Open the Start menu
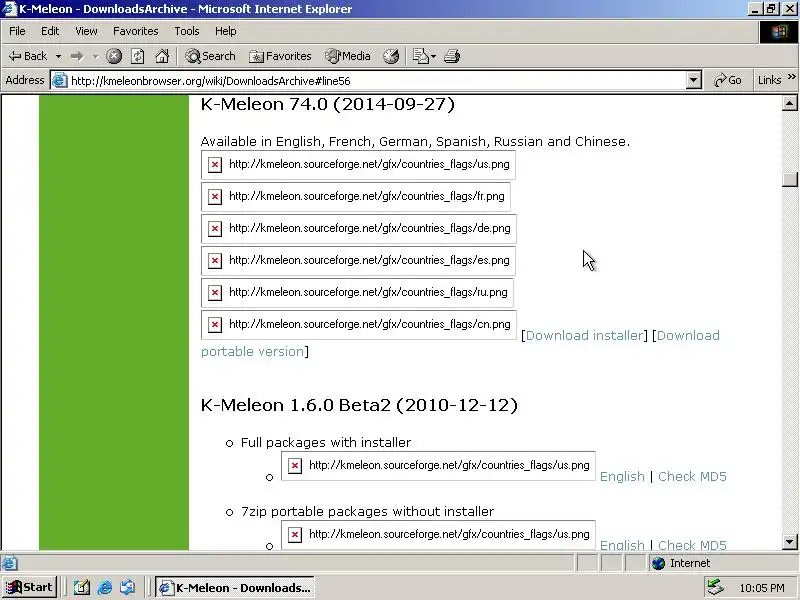This screenshot has width=800, height=600. coord(29,588)
